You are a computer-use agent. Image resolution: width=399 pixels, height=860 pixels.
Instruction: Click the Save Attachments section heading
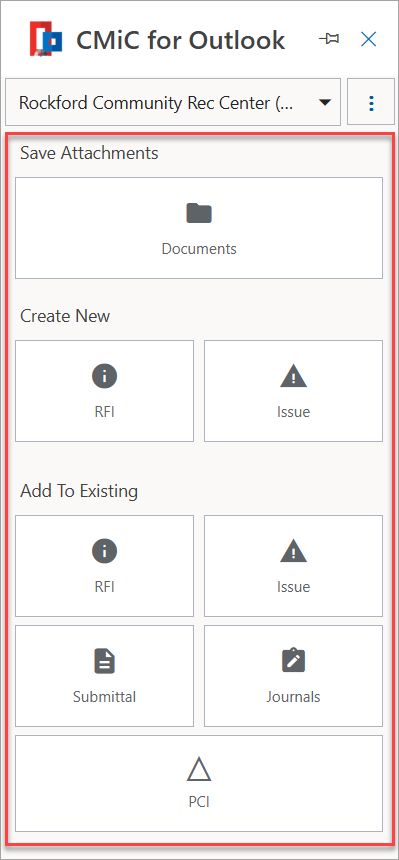[89, 152]
